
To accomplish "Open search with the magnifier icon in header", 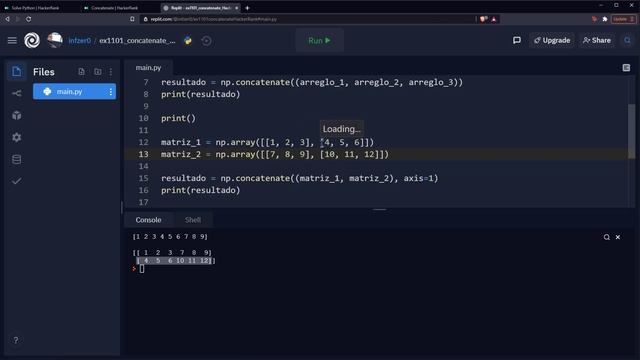I will [627, 40].
